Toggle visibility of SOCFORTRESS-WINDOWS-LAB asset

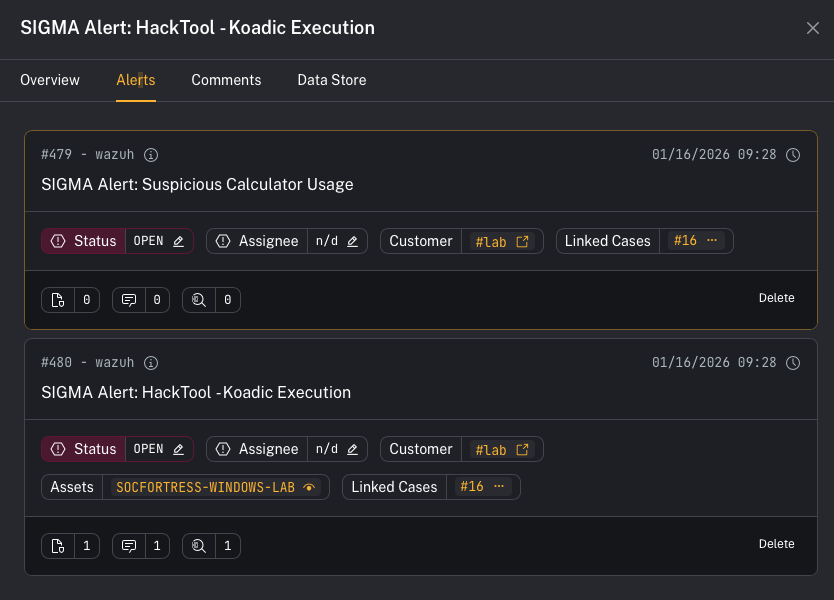point(310,487)
